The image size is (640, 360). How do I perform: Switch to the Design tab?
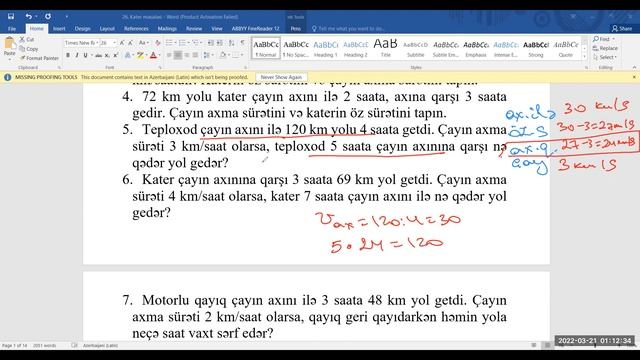(x=82, y=29)
